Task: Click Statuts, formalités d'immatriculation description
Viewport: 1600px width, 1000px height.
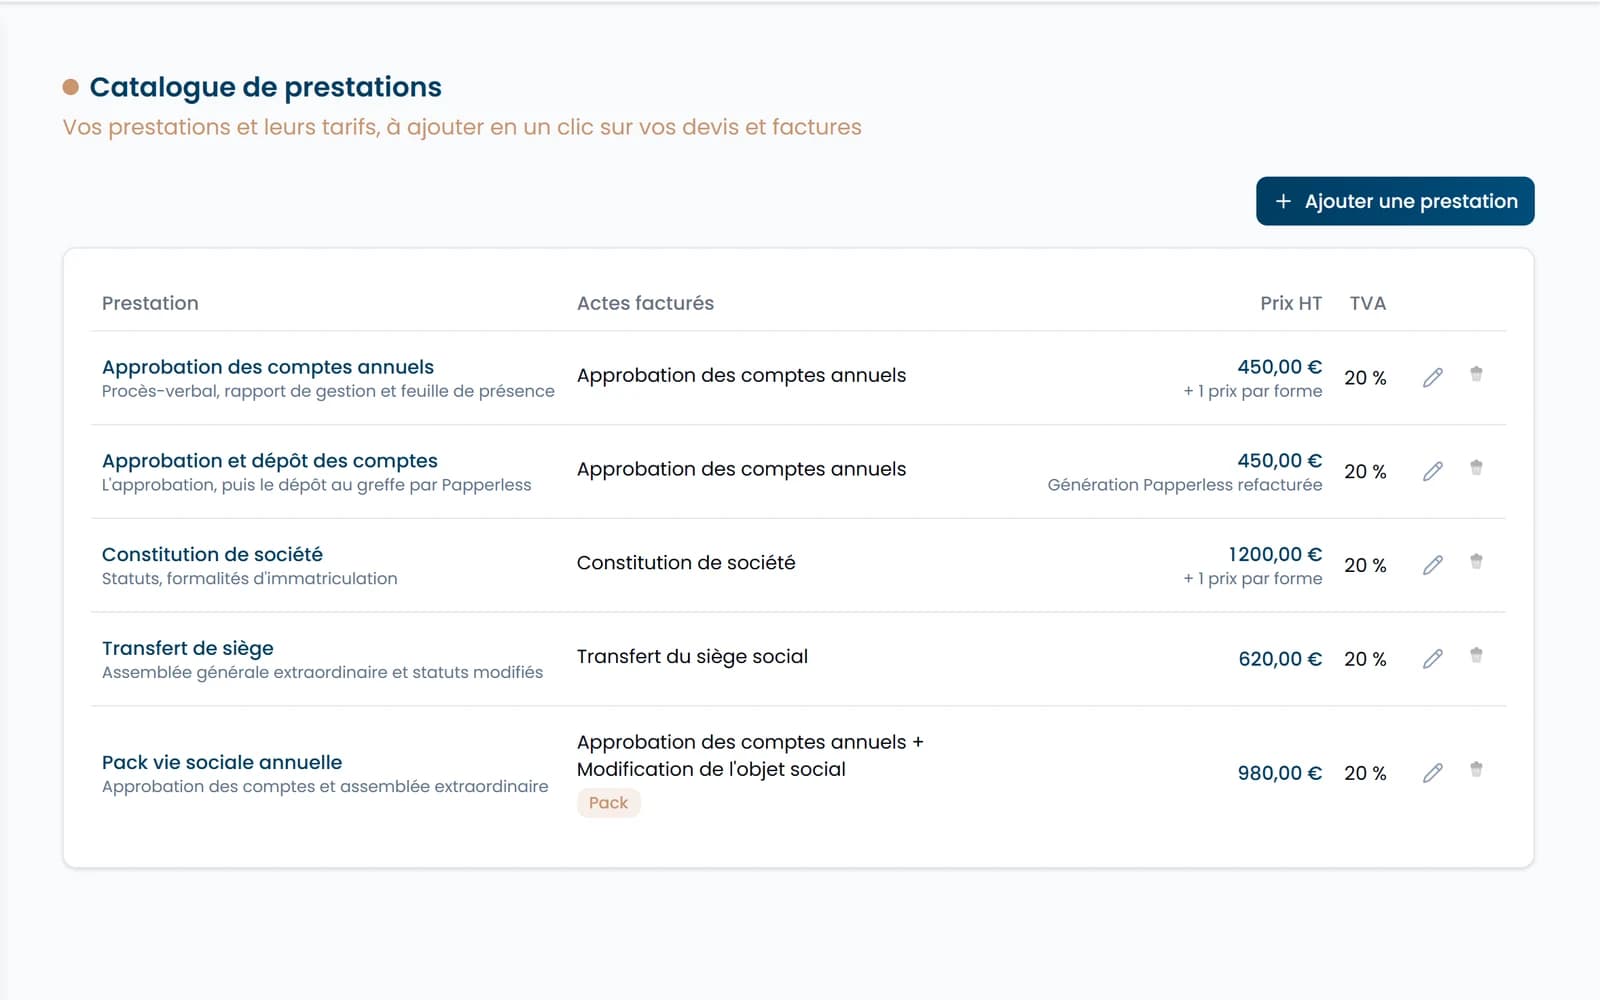Action: (x=250, y=579)
